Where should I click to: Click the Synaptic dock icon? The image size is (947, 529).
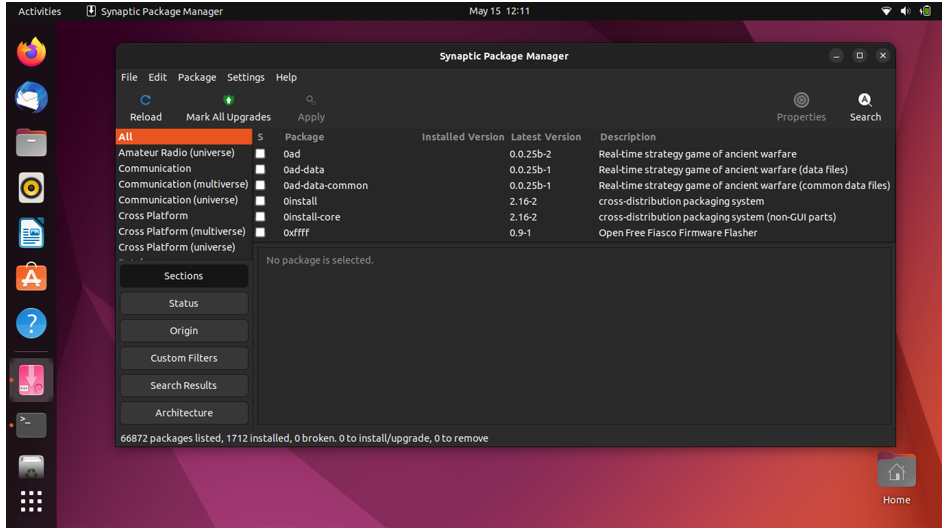click(x=31, y=380)
